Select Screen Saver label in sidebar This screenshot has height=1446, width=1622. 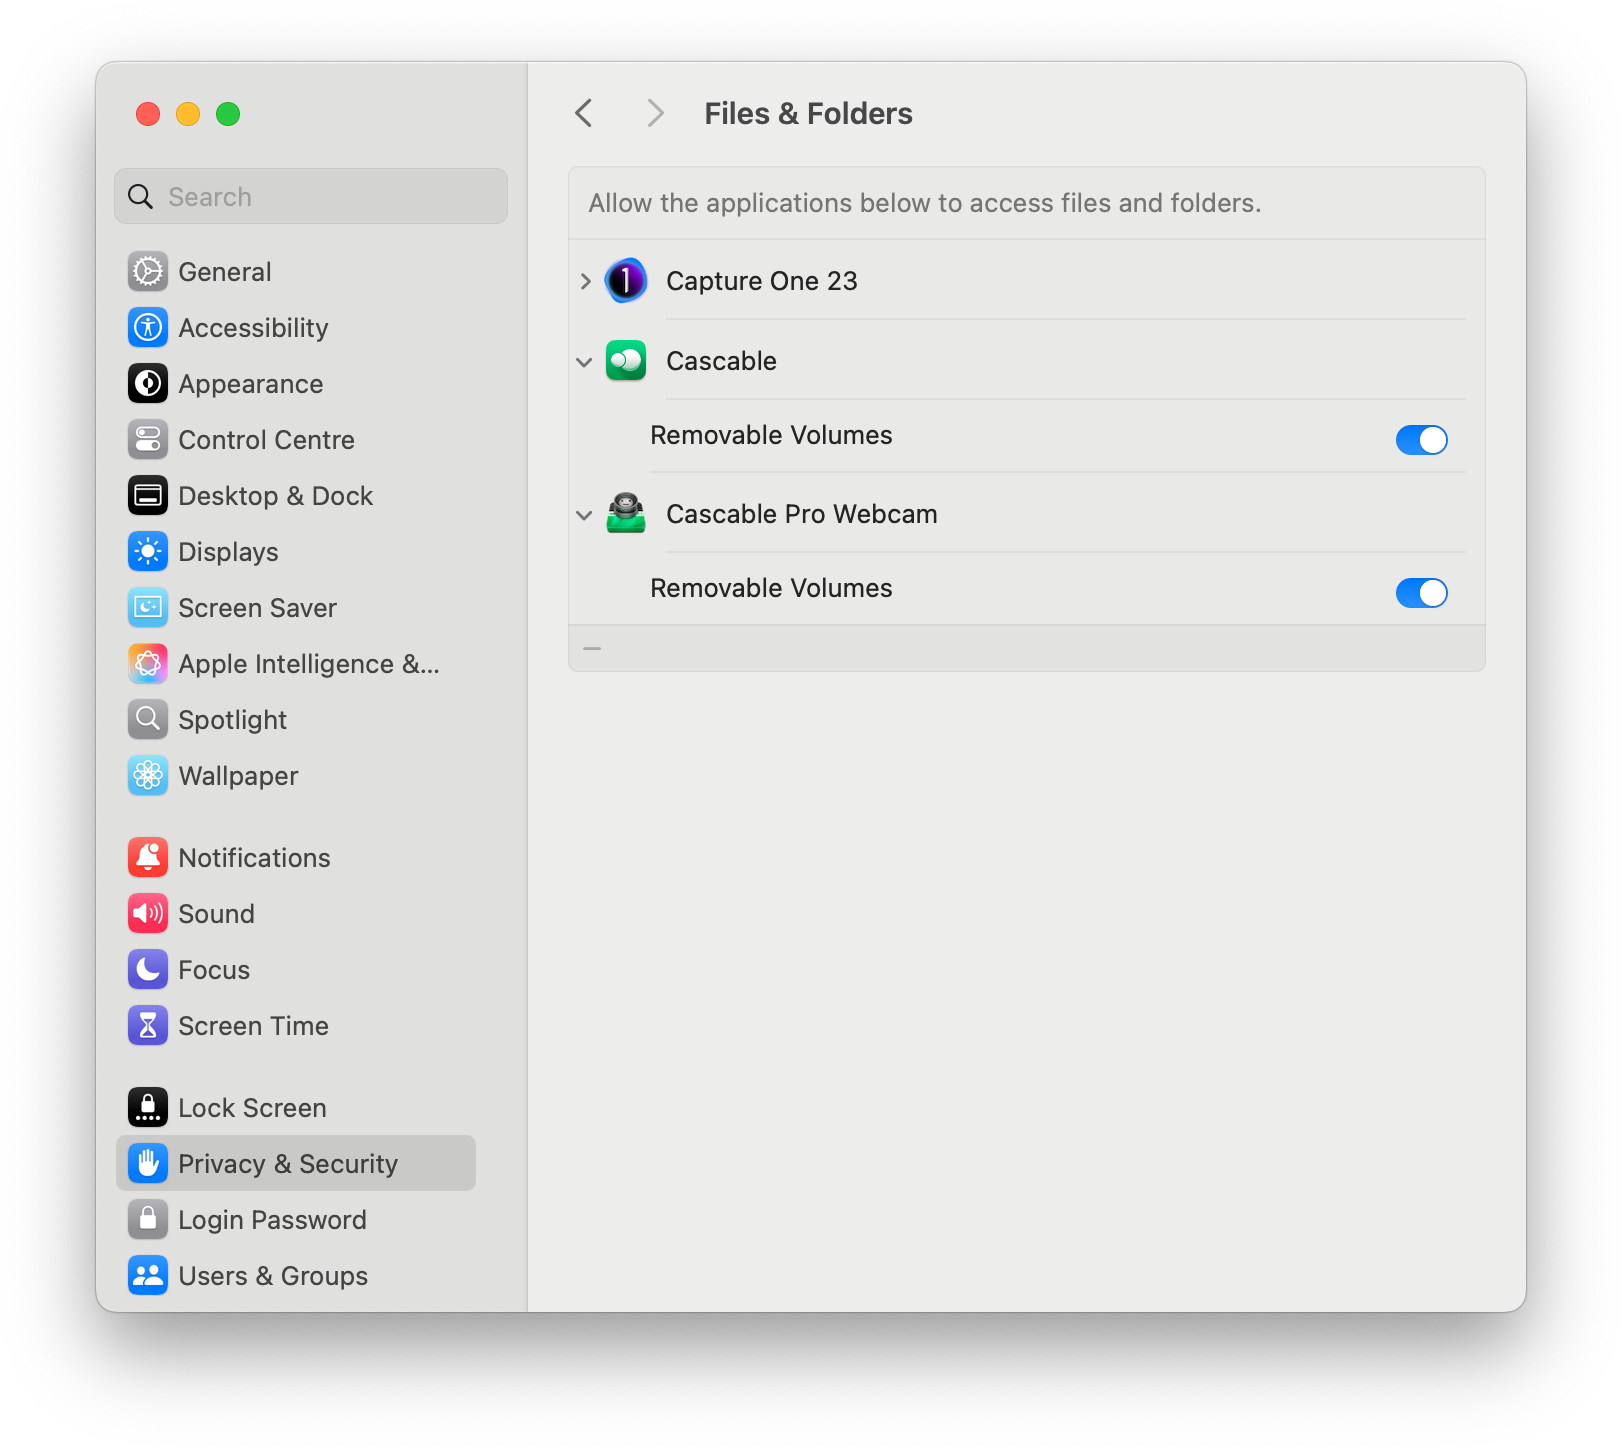257,608
